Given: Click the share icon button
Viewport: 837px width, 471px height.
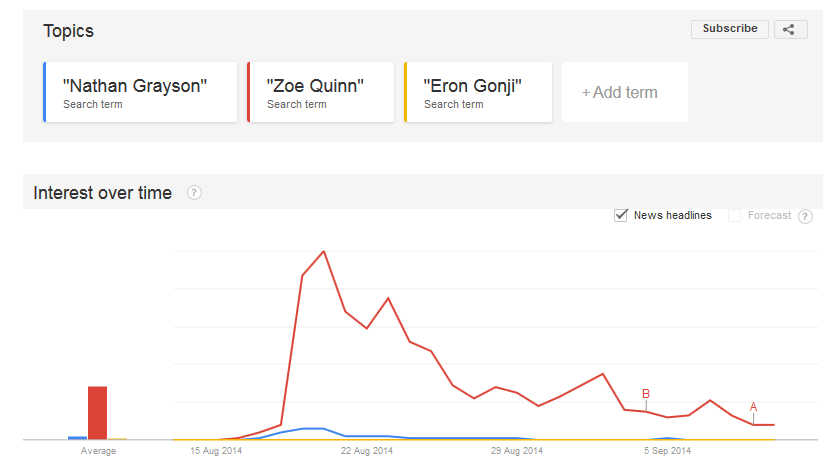Looking at the screenshot, I should [x=789, y=29].
